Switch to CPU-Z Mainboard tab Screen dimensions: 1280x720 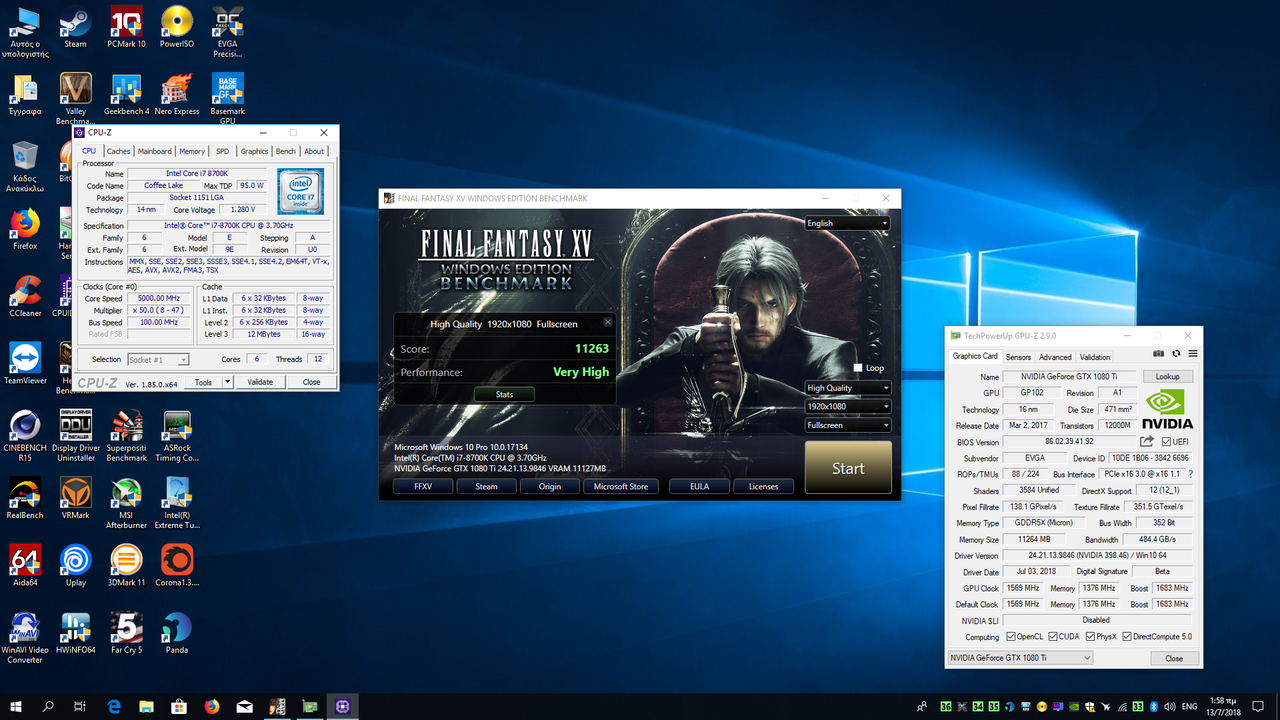(x=154, y=151)
